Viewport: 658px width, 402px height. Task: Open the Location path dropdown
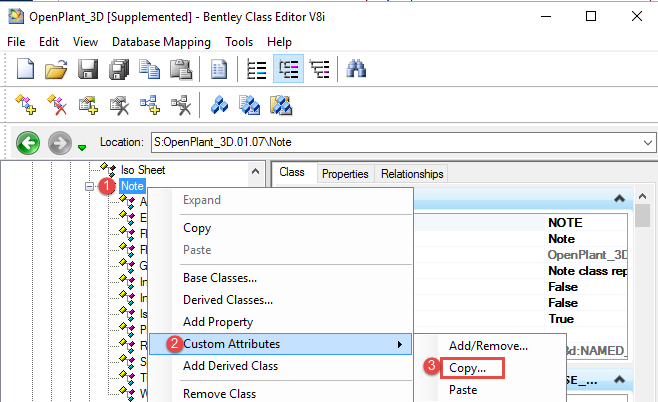[x=648, y=143]
